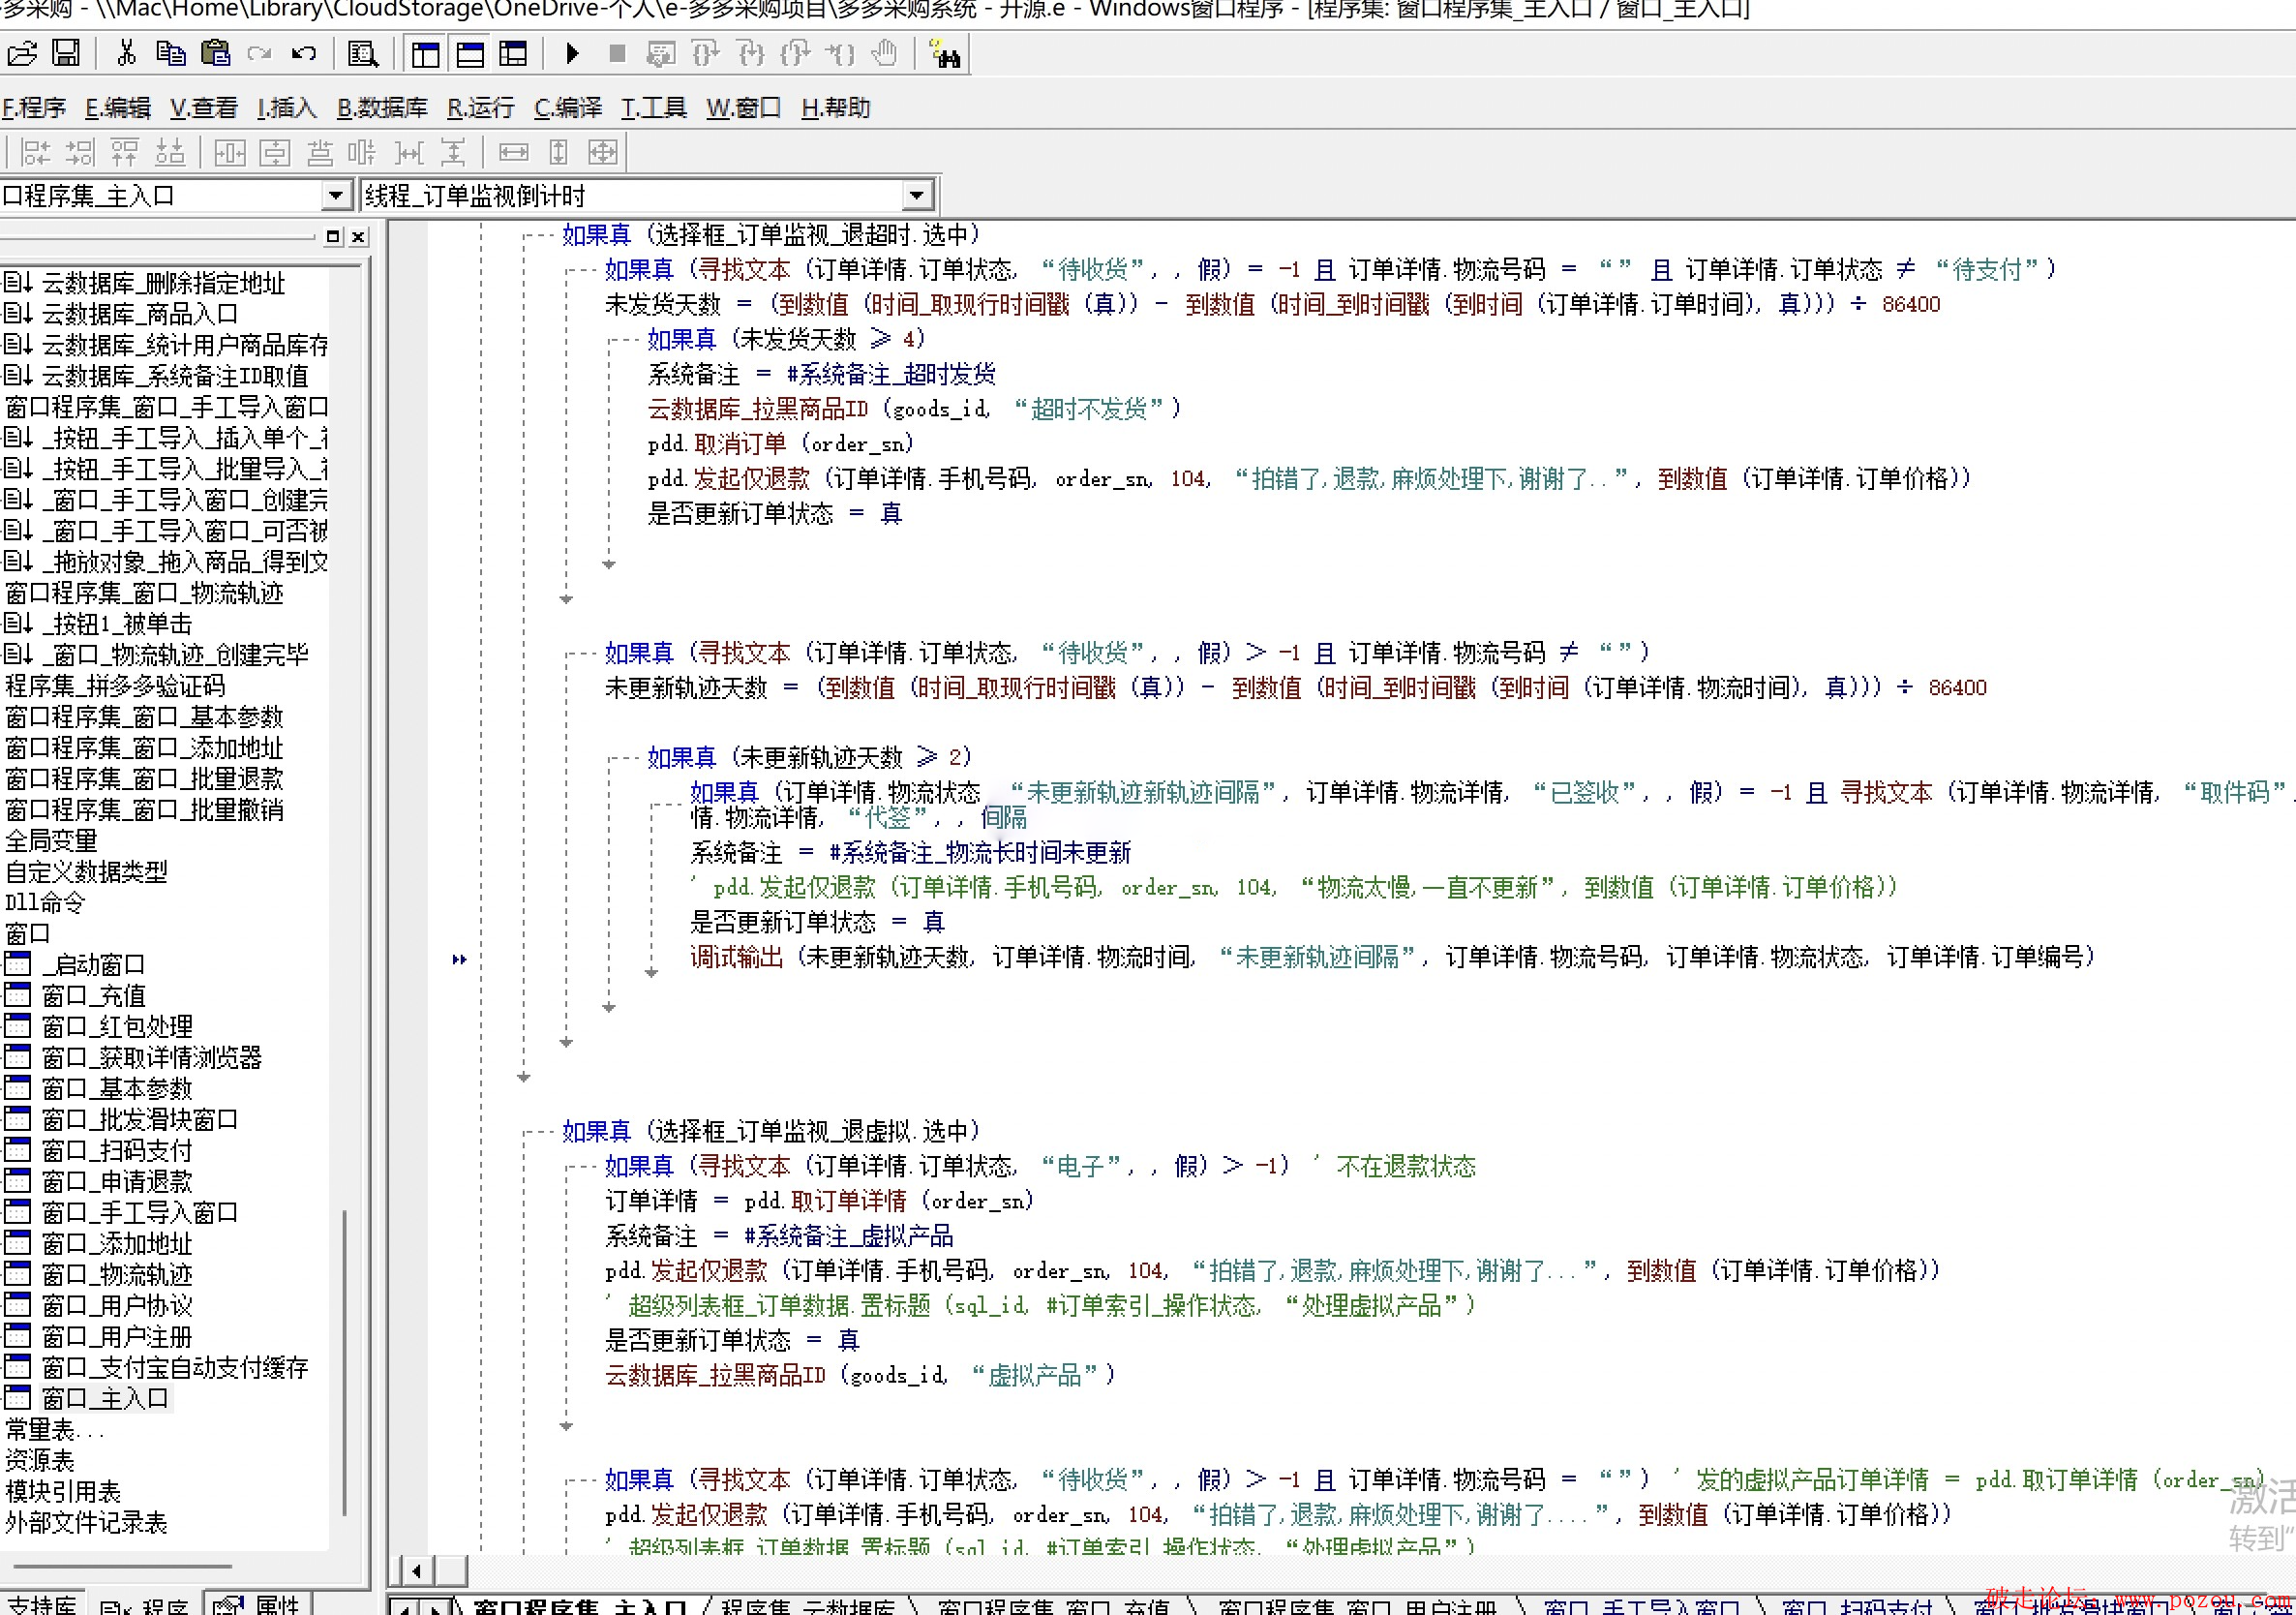2296x1615 pixels.
Task: Click the redo arrow icon
Action: [x=259, y=53]
